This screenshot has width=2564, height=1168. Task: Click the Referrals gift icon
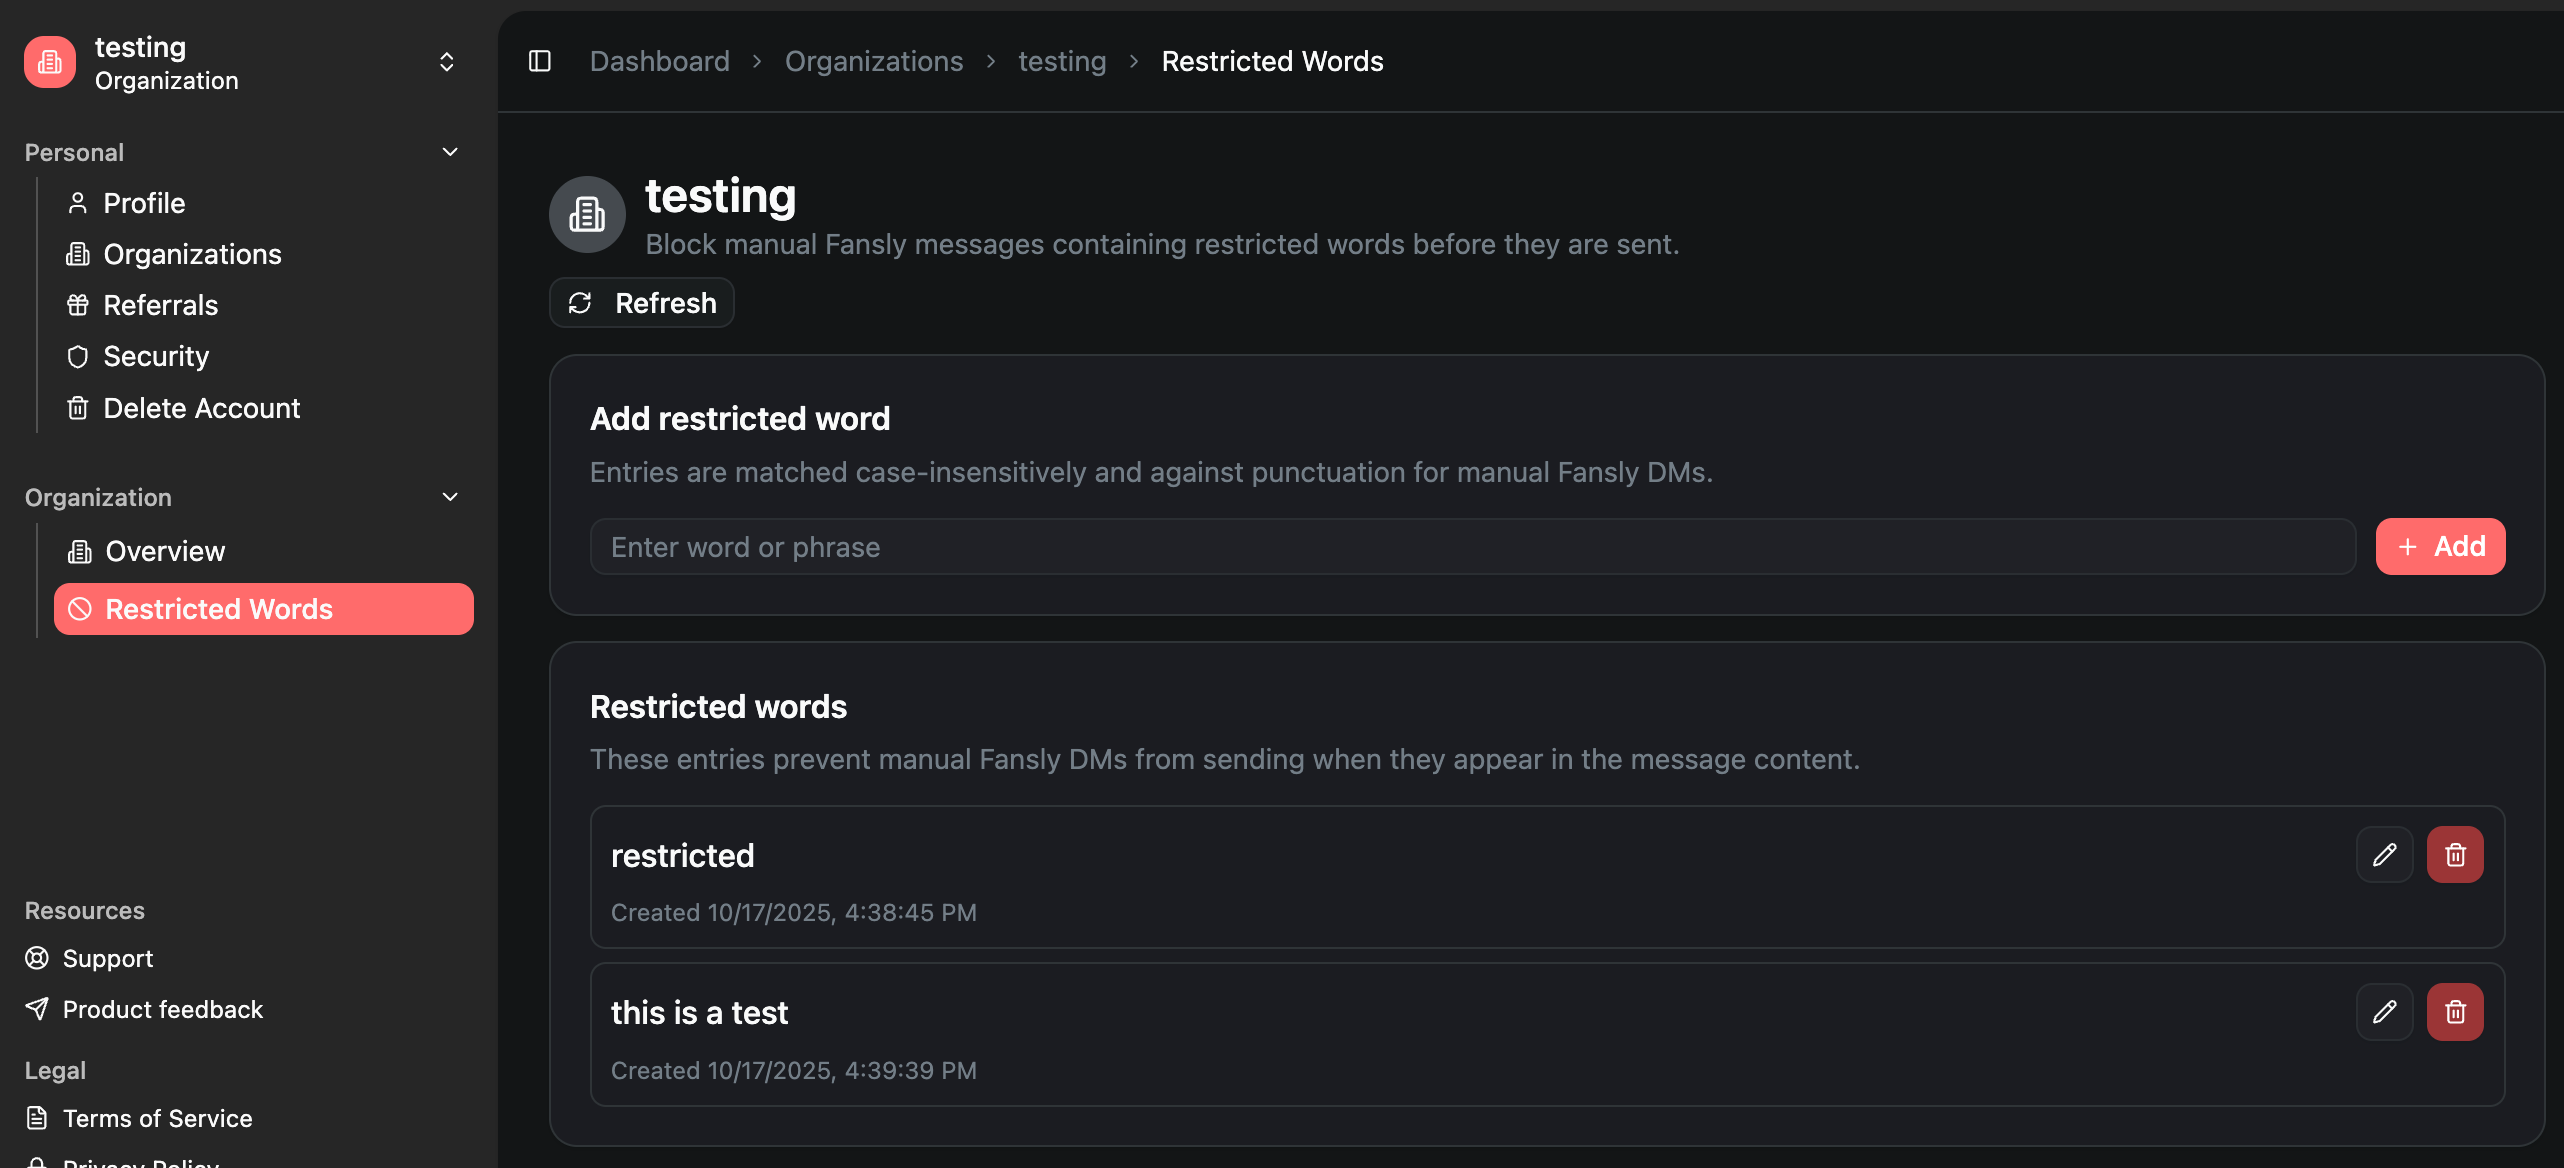click(77, 304)
